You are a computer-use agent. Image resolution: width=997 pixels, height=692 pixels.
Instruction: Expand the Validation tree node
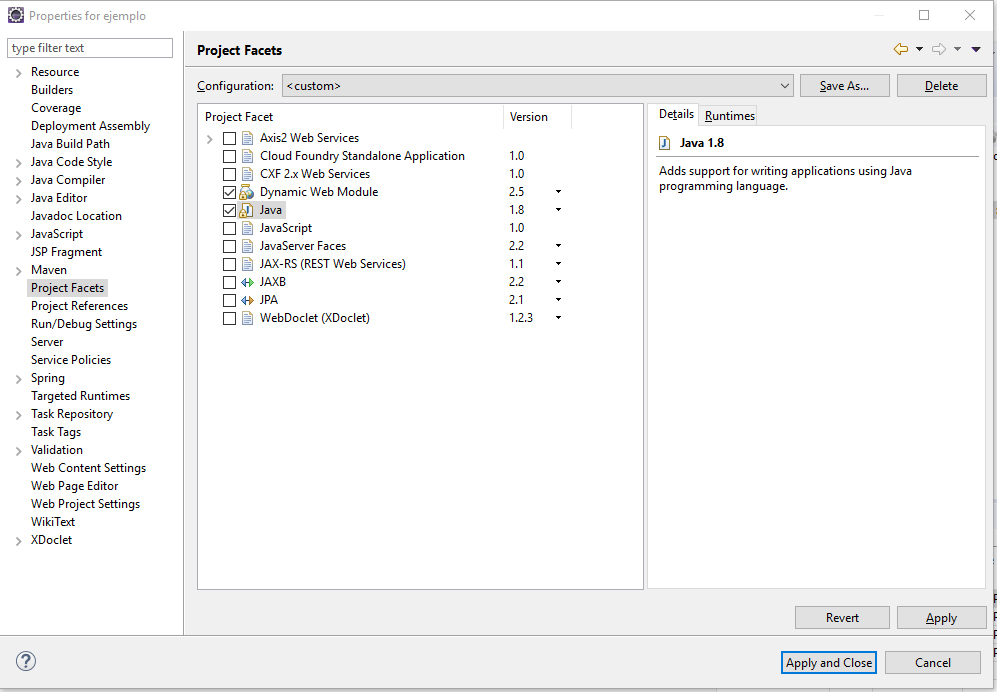(x=18, y=451)
